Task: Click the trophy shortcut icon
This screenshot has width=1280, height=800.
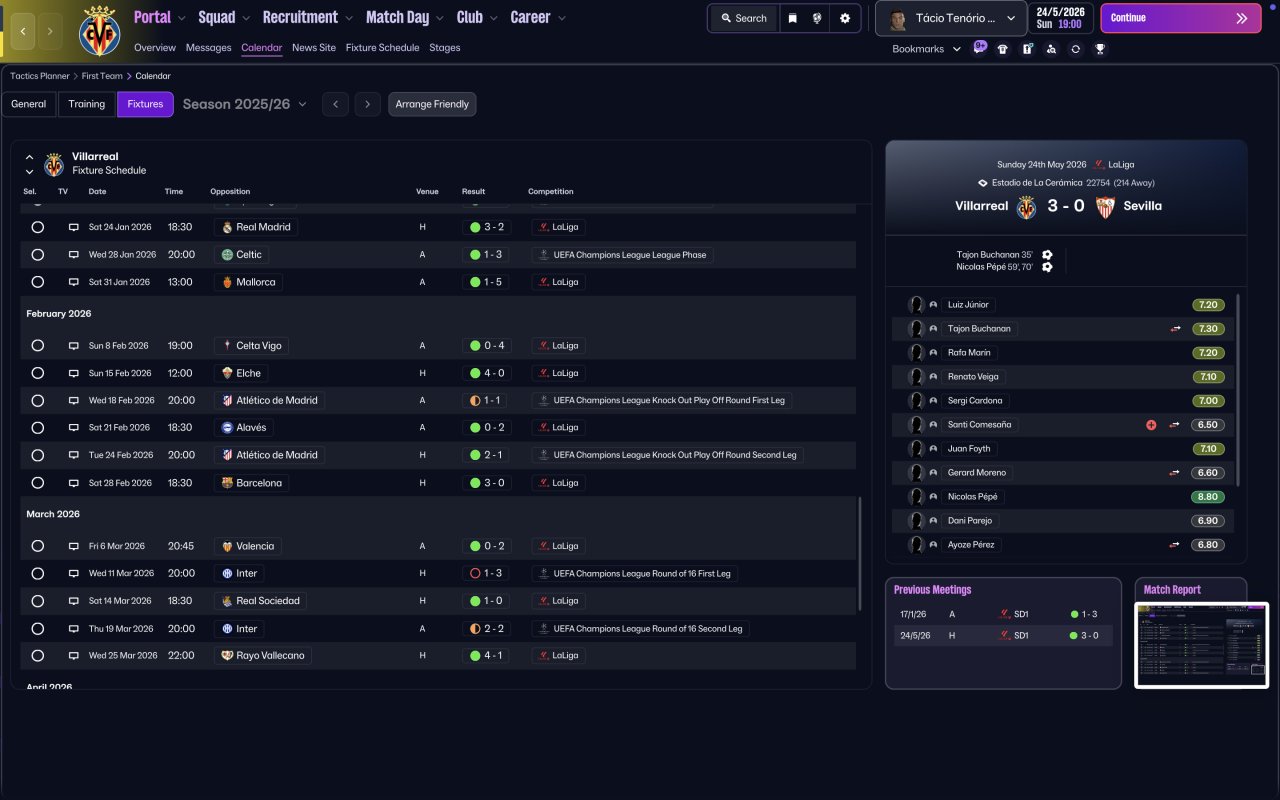Action: 1100,49
